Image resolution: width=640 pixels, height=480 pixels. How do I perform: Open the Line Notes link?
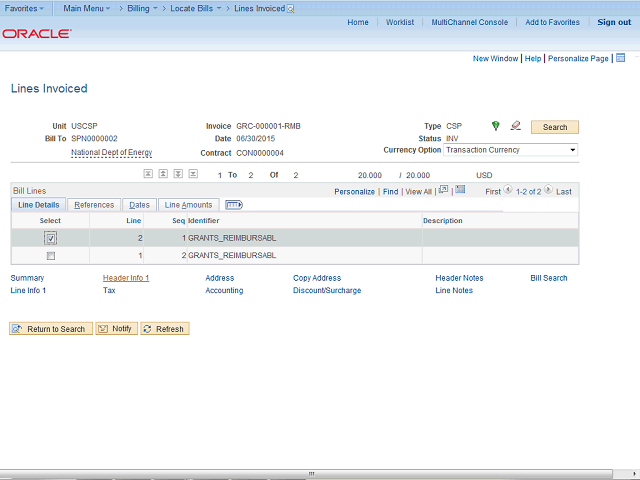[454, 290]
